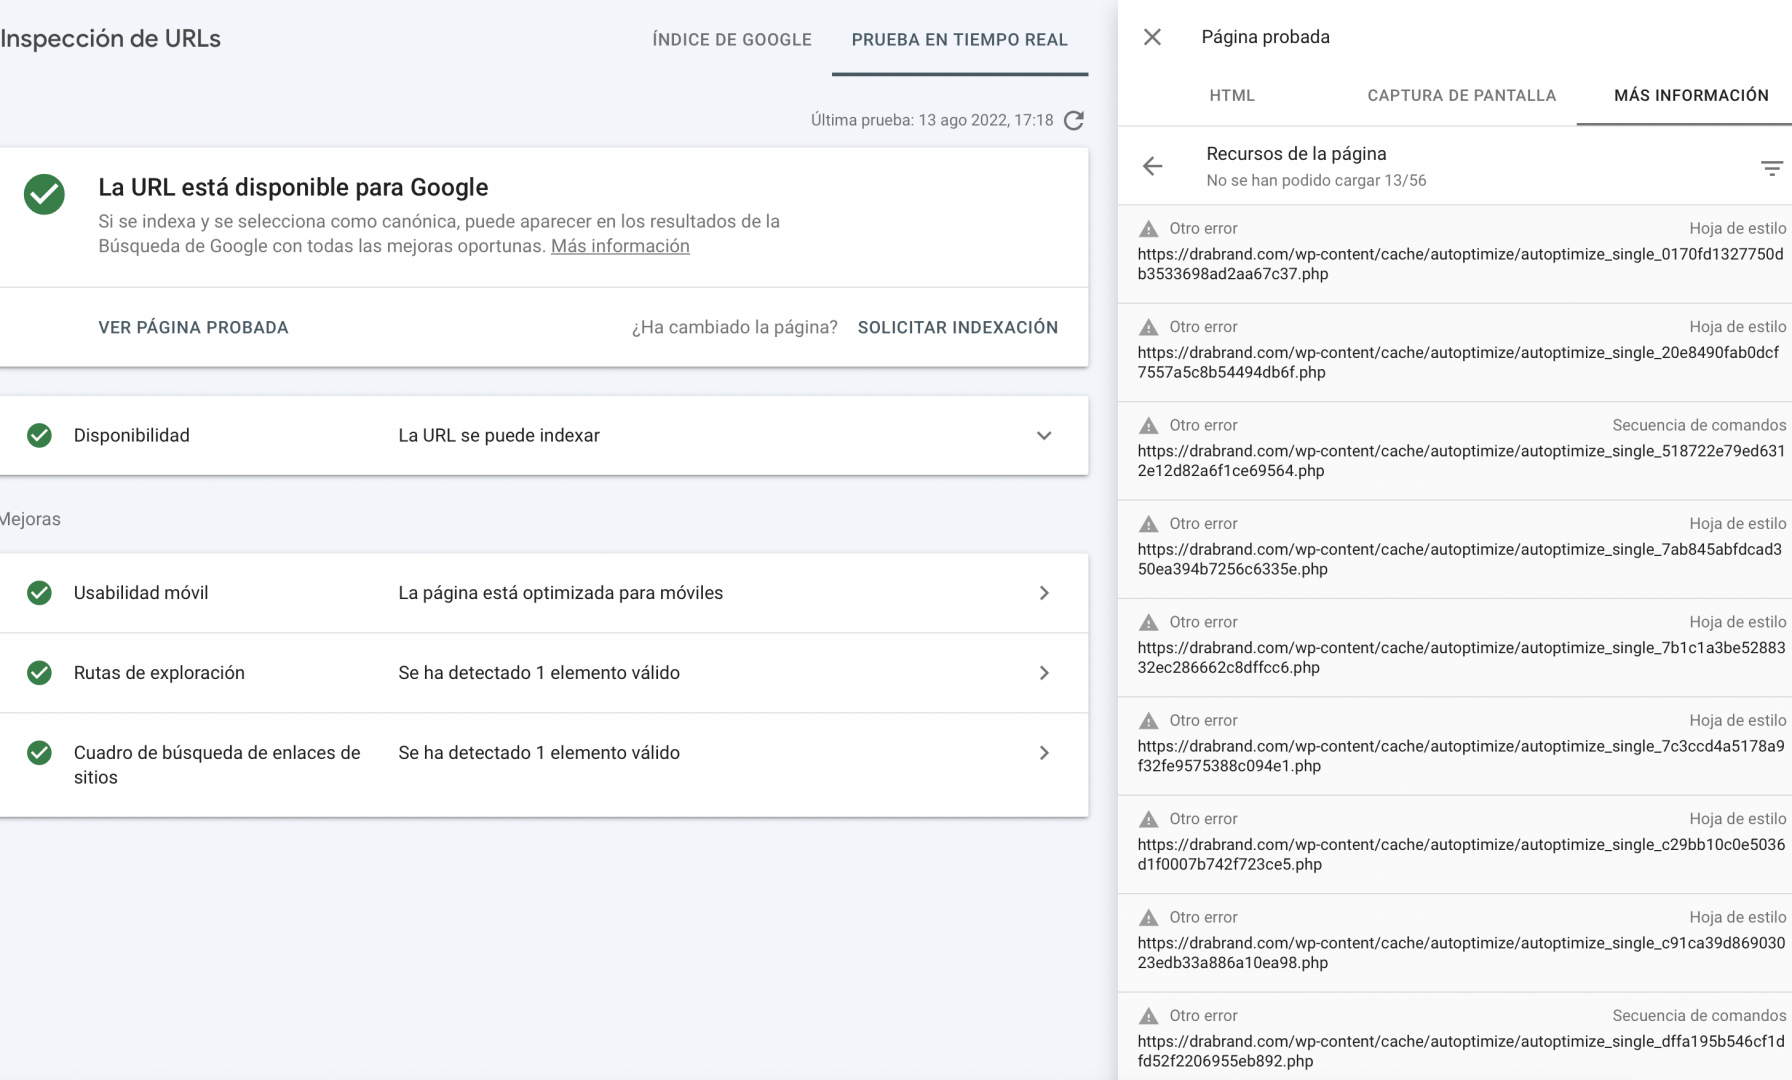This screenshot has height=1080, width=1792.
Task: Click 'Secuencia de comandos' label of 518722 resource
Action: [x=1699, y=425]
